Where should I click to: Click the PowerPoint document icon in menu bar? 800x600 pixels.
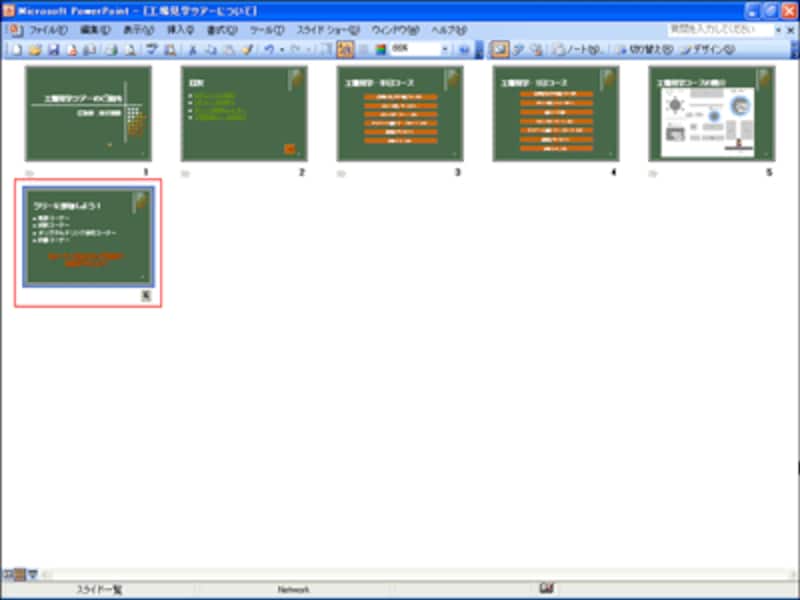coord(16,30)
